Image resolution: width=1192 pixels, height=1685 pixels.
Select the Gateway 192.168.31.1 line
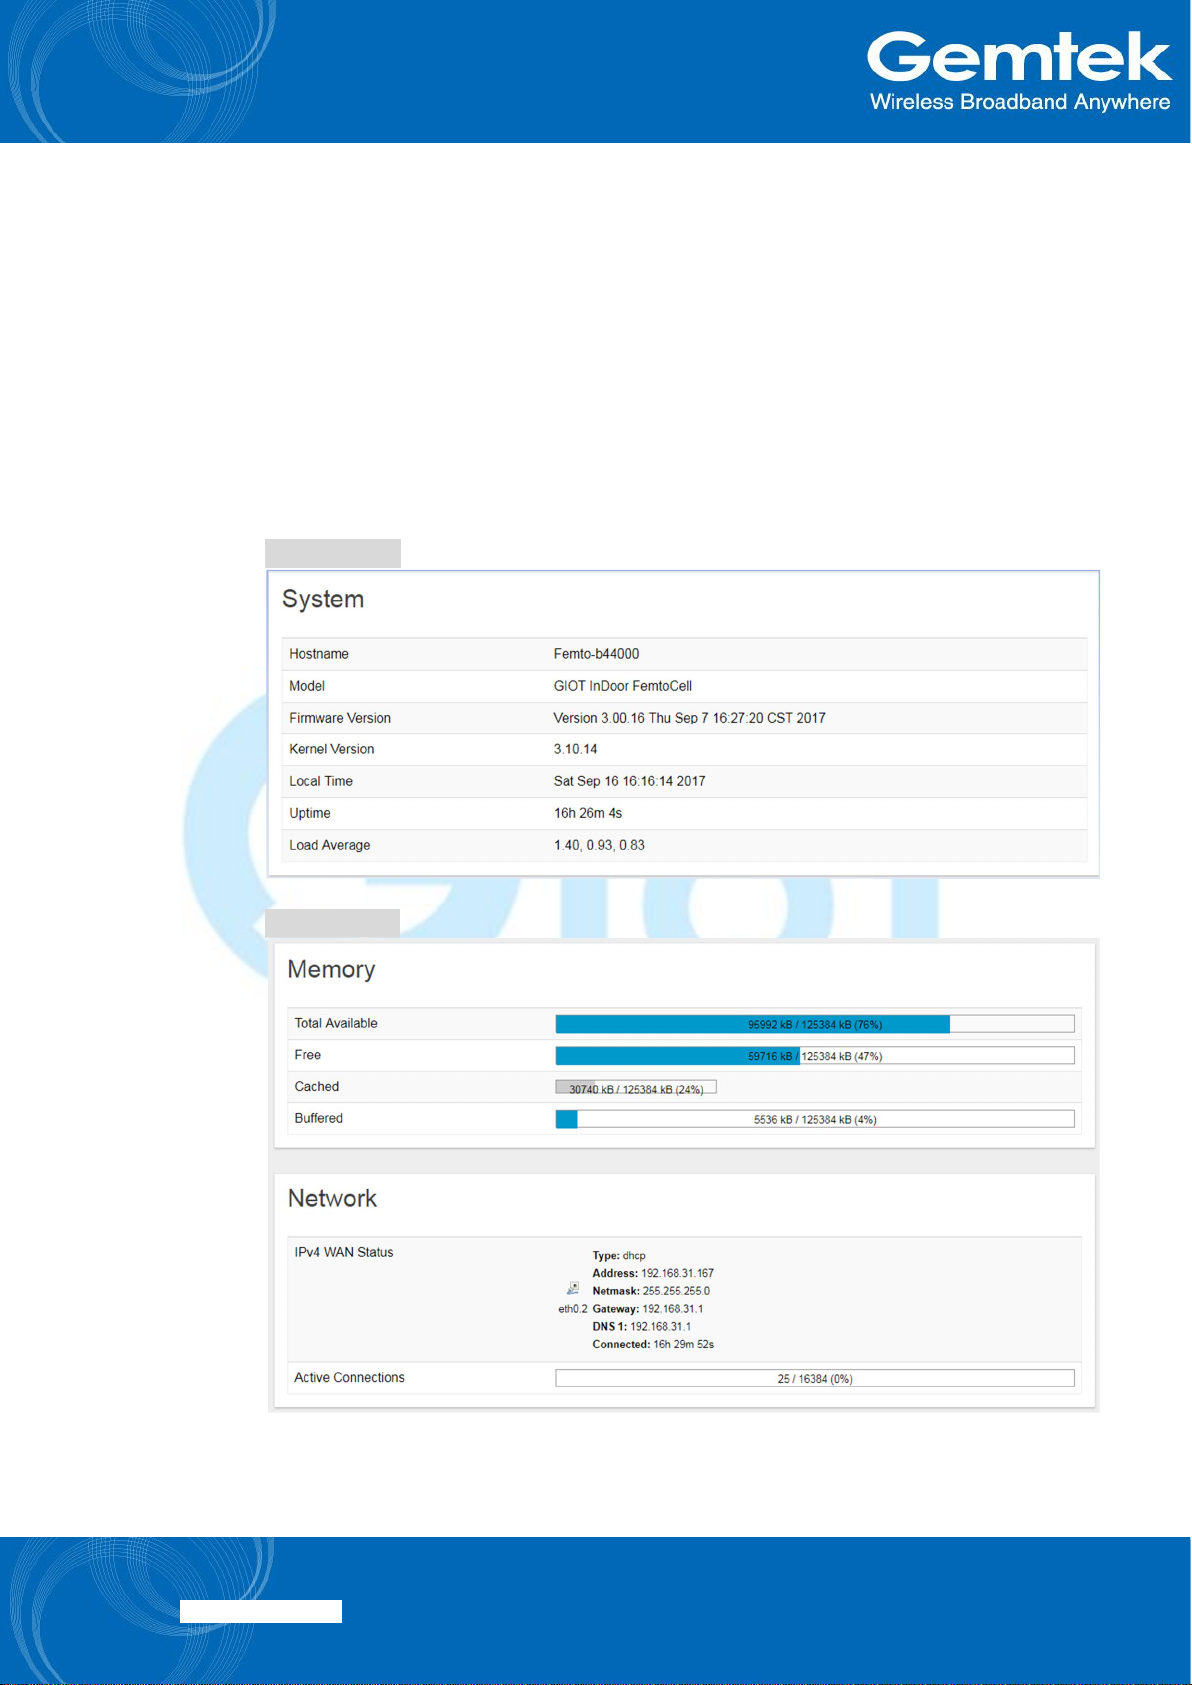click(x=648, y=1309)
